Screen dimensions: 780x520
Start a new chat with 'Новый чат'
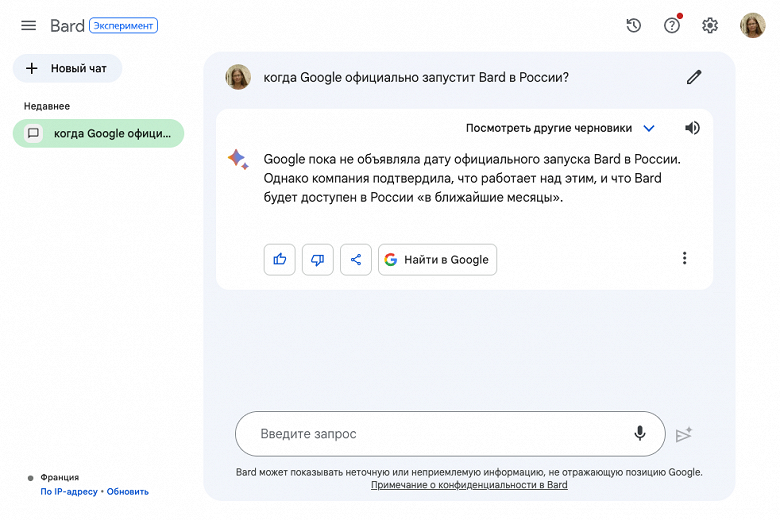(x=67, y=68)
